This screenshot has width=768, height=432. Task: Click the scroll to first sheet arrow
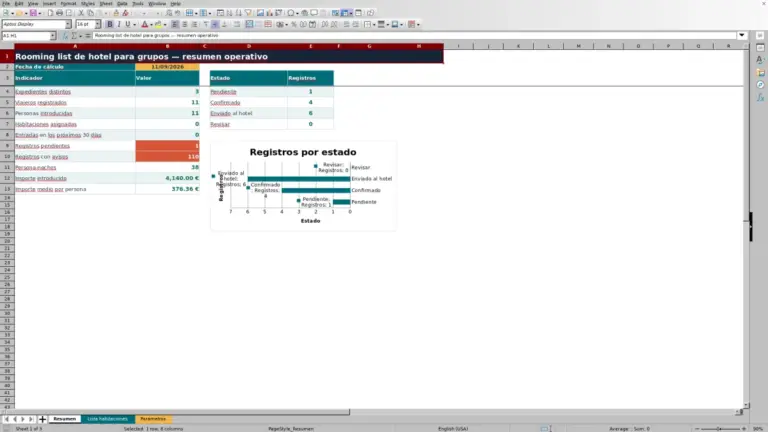coord(6,419)
